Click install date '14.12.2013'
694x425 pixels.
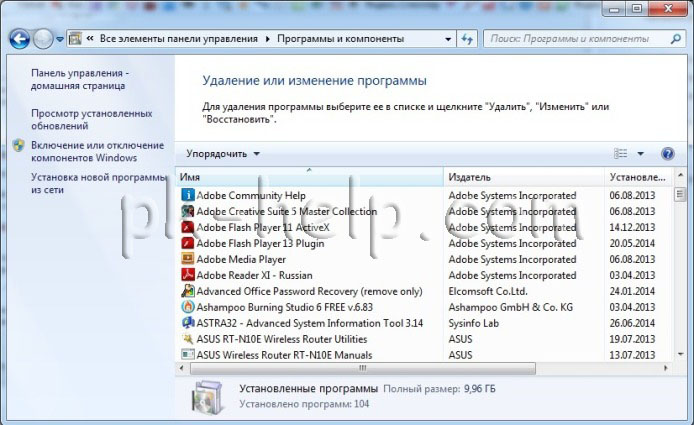coord(632,227)
